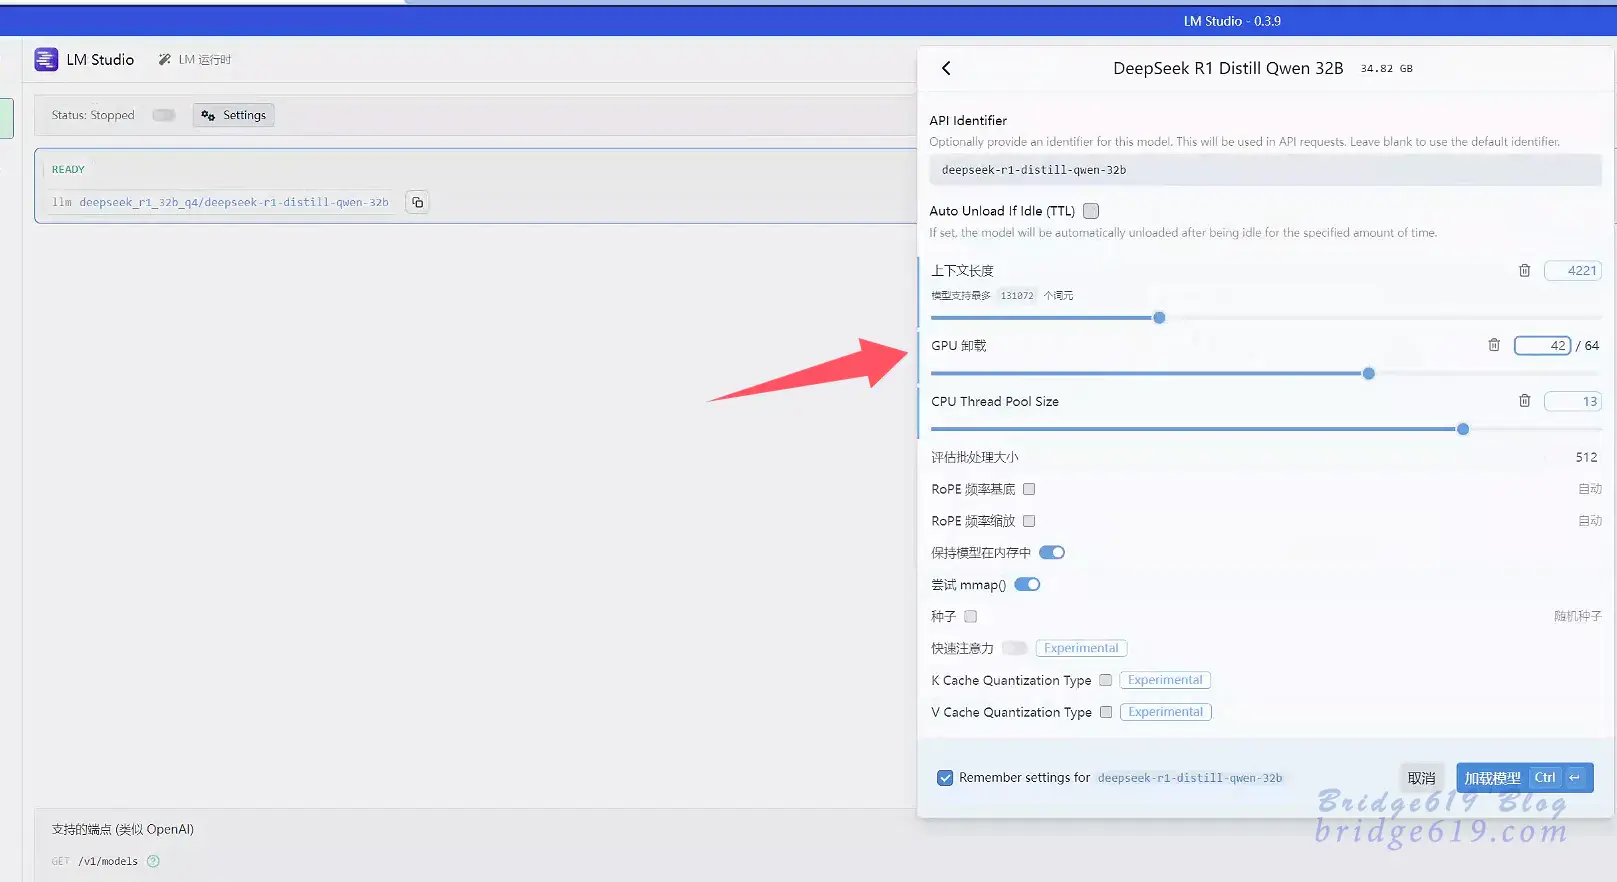1617x882 pixels.
Task: Click the CPU Thread Pool Size slider handle
Action: (1463, 429)
